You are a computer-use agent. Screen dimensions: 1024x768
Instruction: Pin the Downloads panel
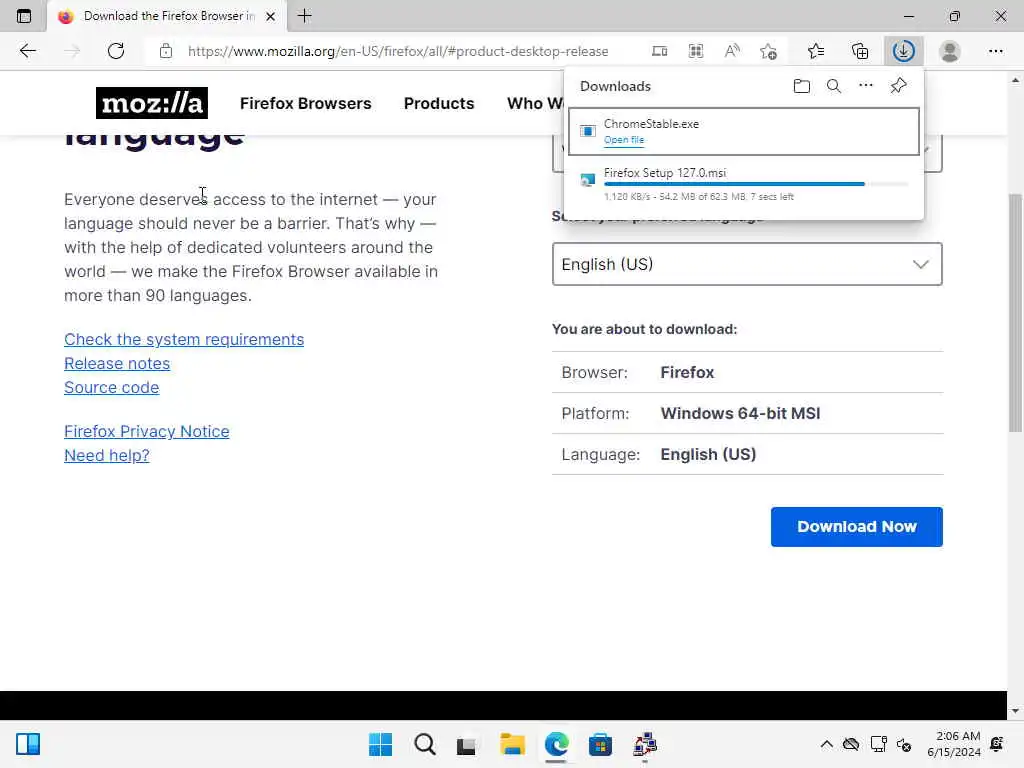[899, 86]
